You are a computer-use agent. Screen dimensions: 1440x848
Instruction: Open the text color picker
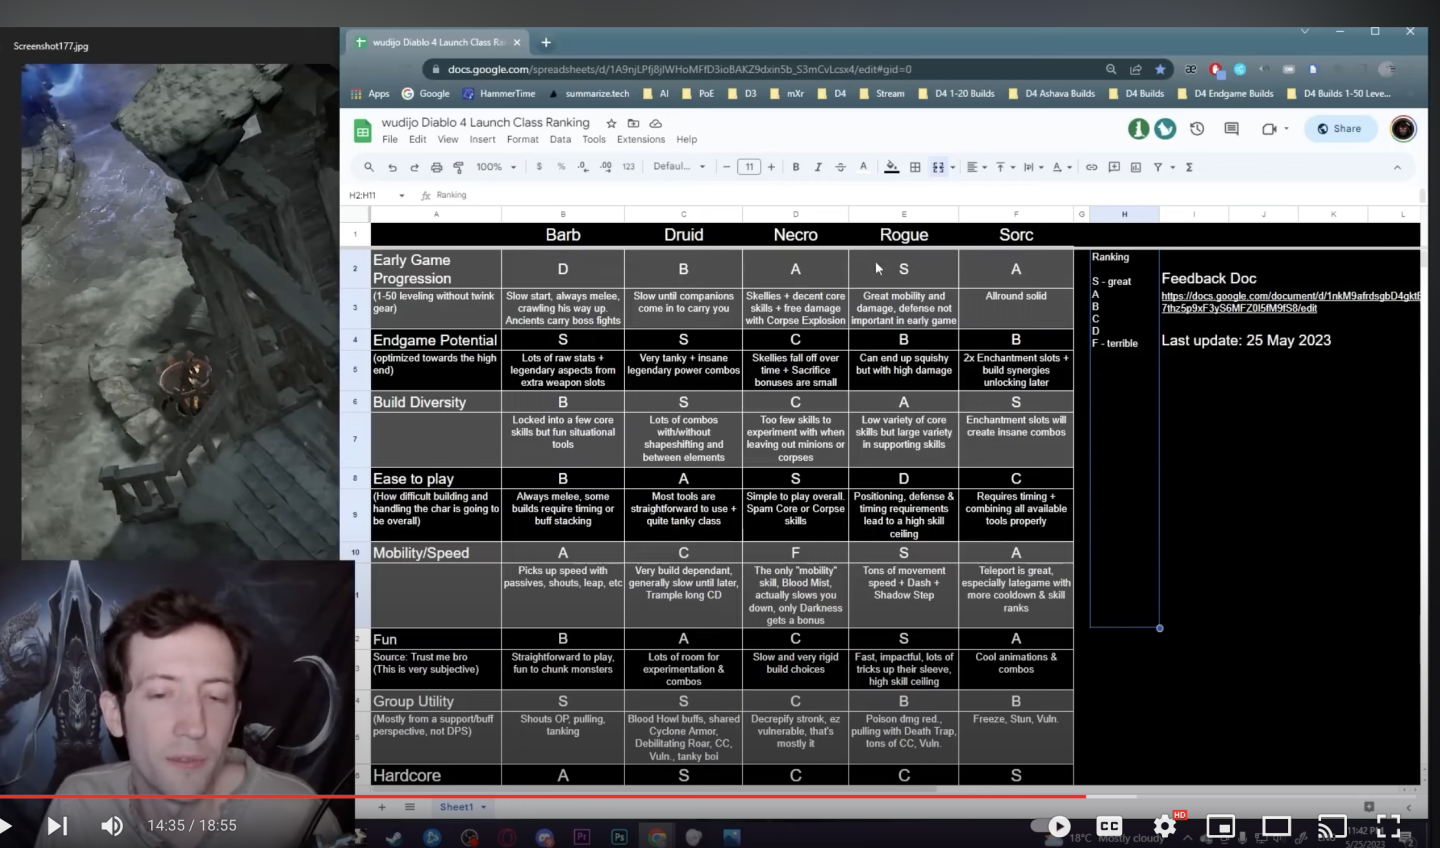click(863, 167)
